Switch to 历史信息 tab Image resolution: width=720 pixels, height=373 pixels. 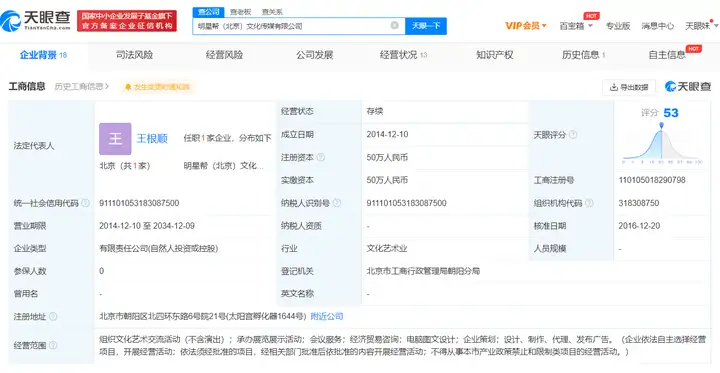click(583, 55)
